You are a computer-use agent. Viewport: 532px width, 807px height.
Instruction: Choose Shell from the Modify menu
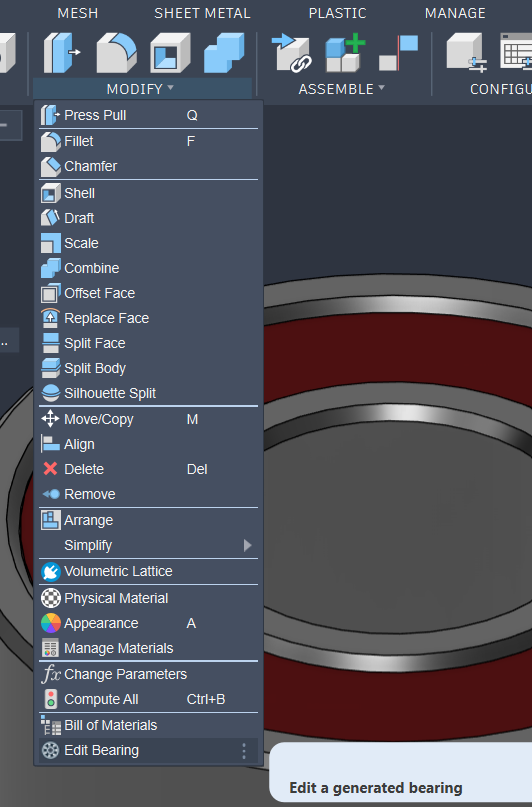(148, 193)
